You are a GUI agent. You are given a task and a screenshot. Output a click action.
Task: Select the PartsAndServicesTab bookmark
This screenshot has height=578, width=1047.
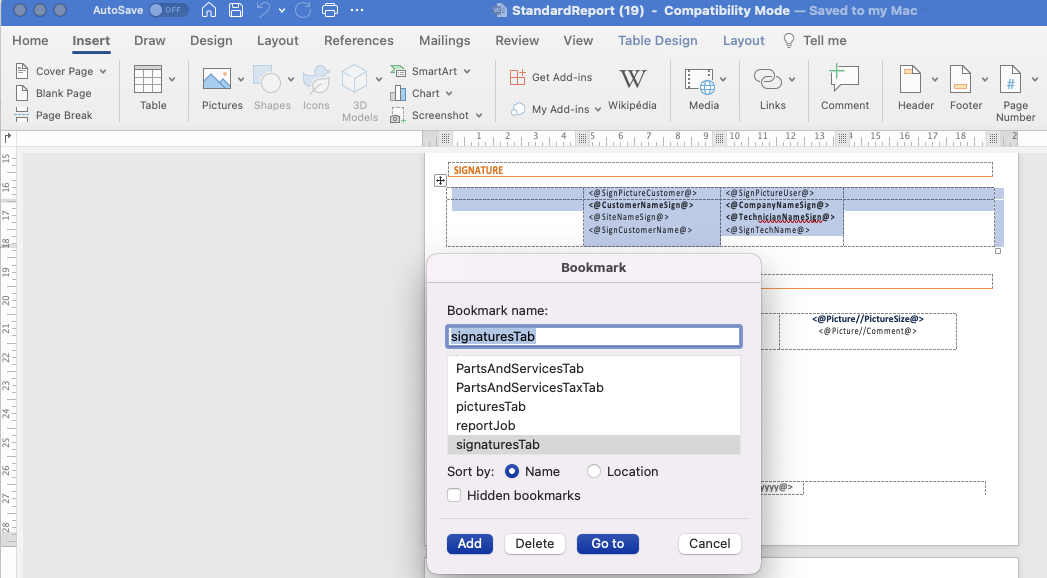[x=594, y=368]
